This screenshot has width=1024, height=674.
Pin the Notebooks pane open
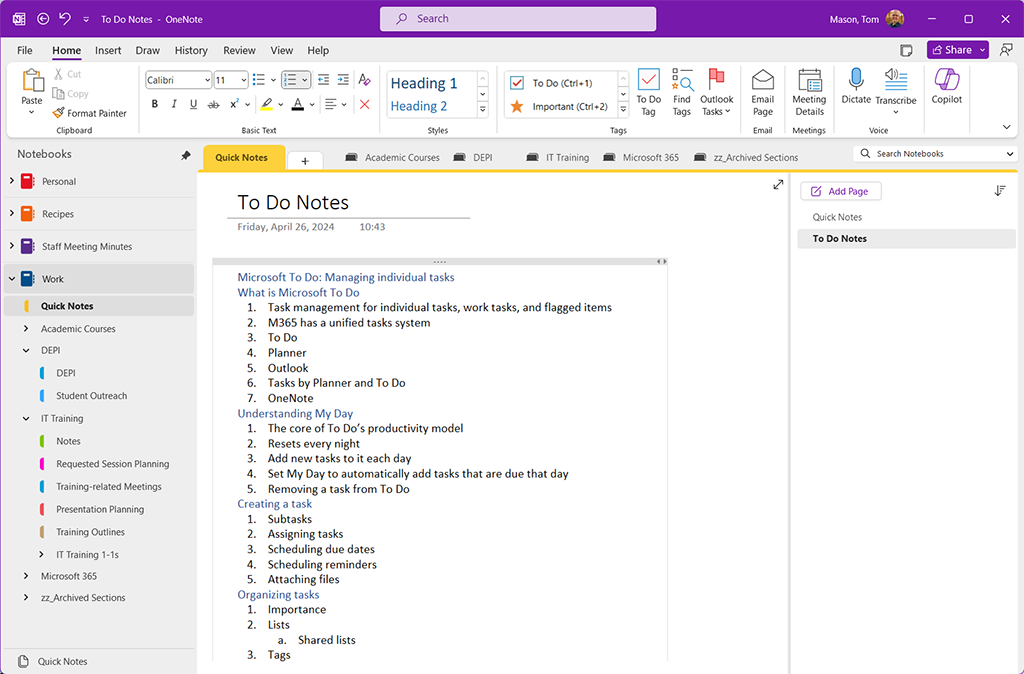185,155
